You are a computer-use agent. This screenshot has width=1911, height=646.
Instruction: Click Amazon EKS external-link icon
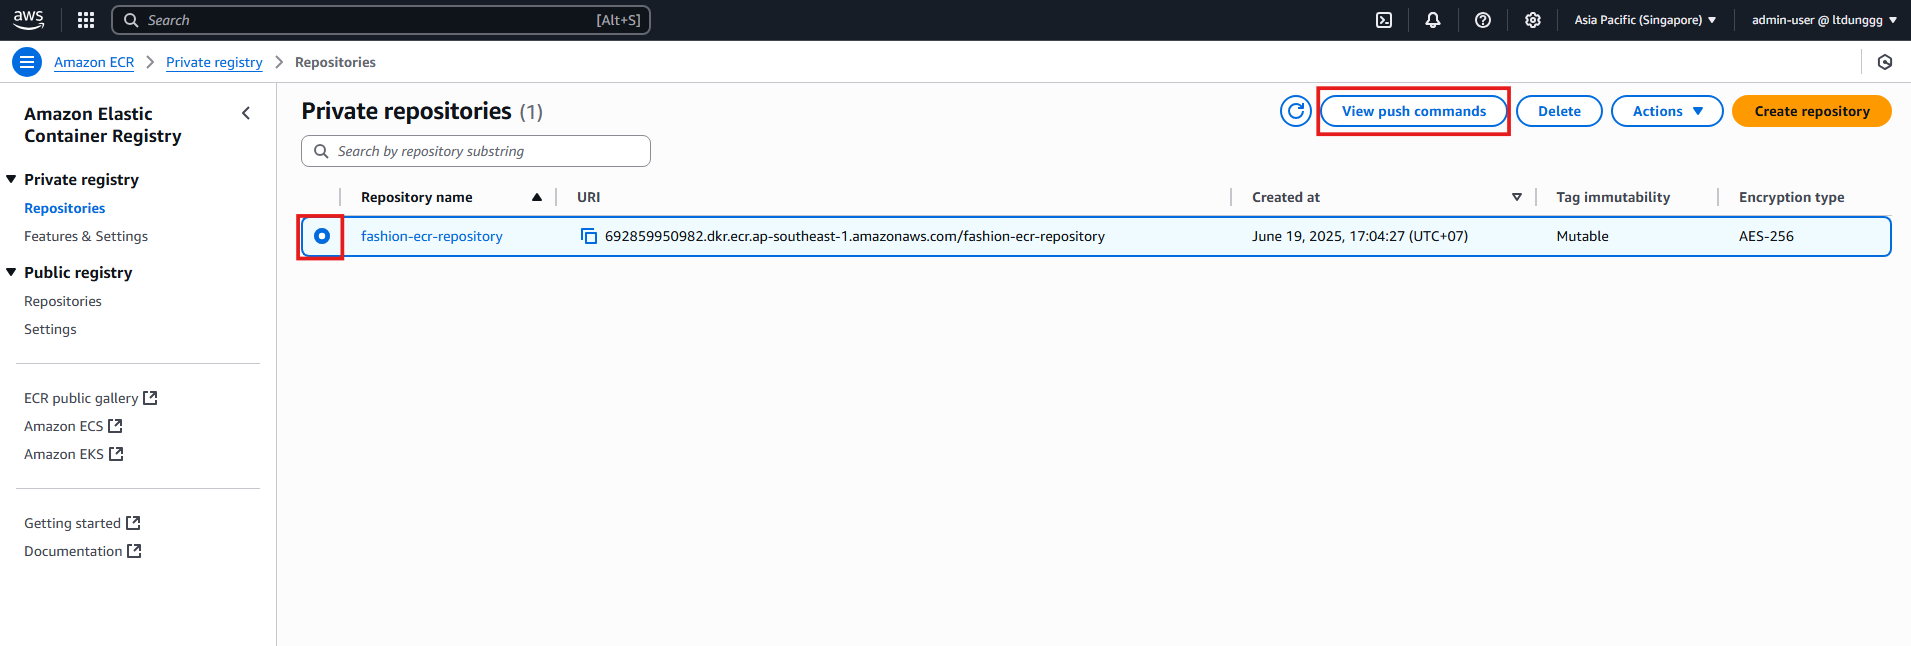coord(116,454)
